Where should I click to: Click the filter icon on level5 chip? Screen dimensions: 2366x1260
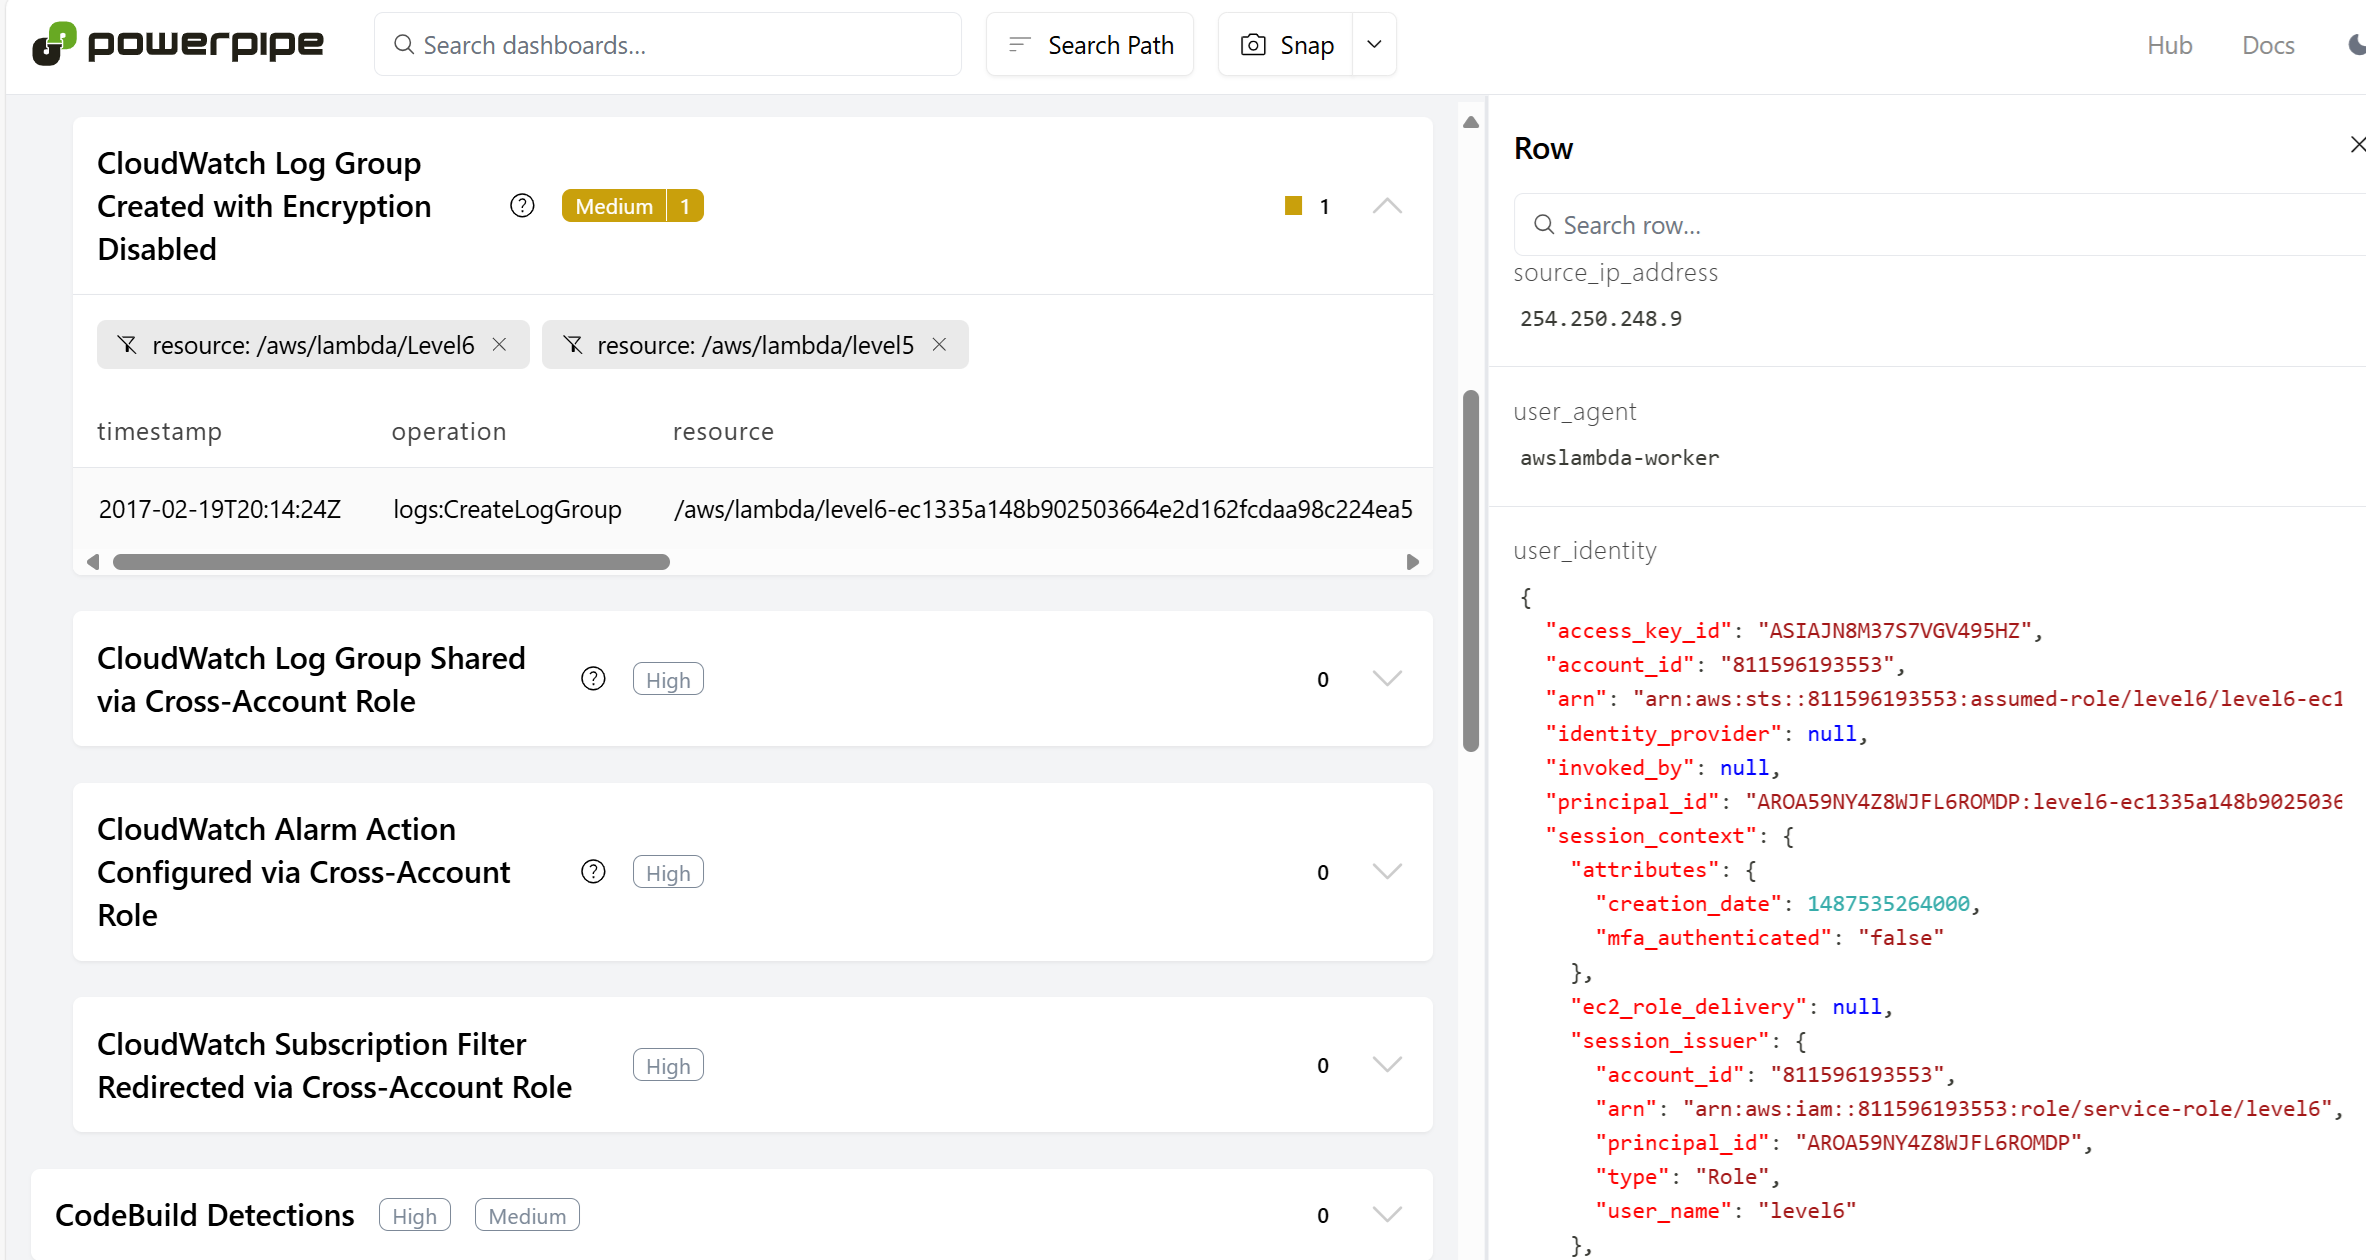click(573, 345)
